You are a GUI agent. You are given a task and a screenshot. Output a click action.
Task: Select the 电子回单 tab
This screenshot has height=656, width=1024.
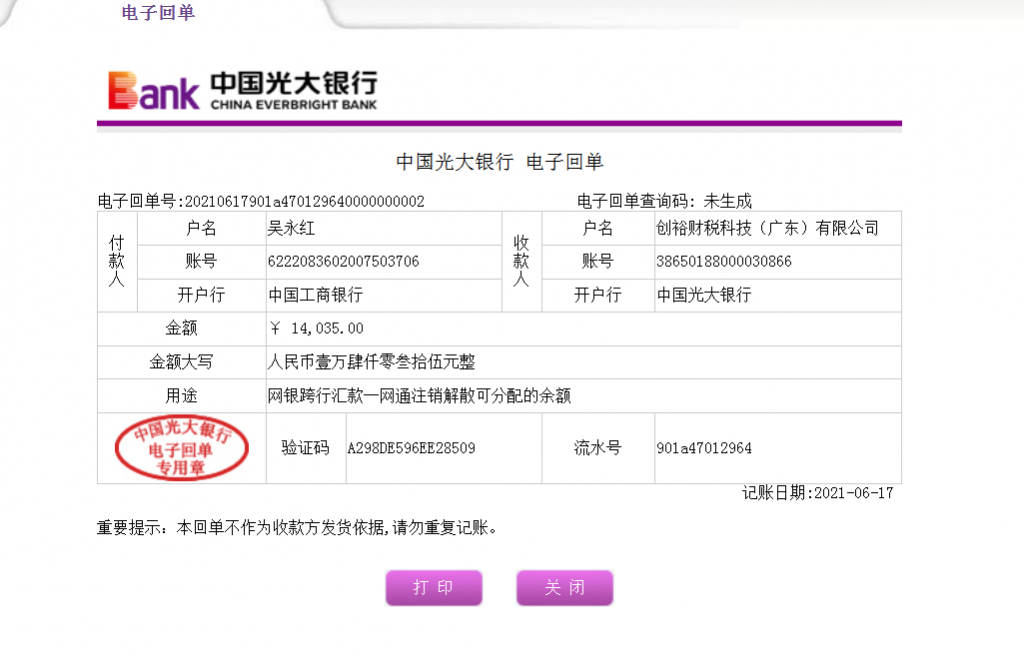tap(158, 12)
